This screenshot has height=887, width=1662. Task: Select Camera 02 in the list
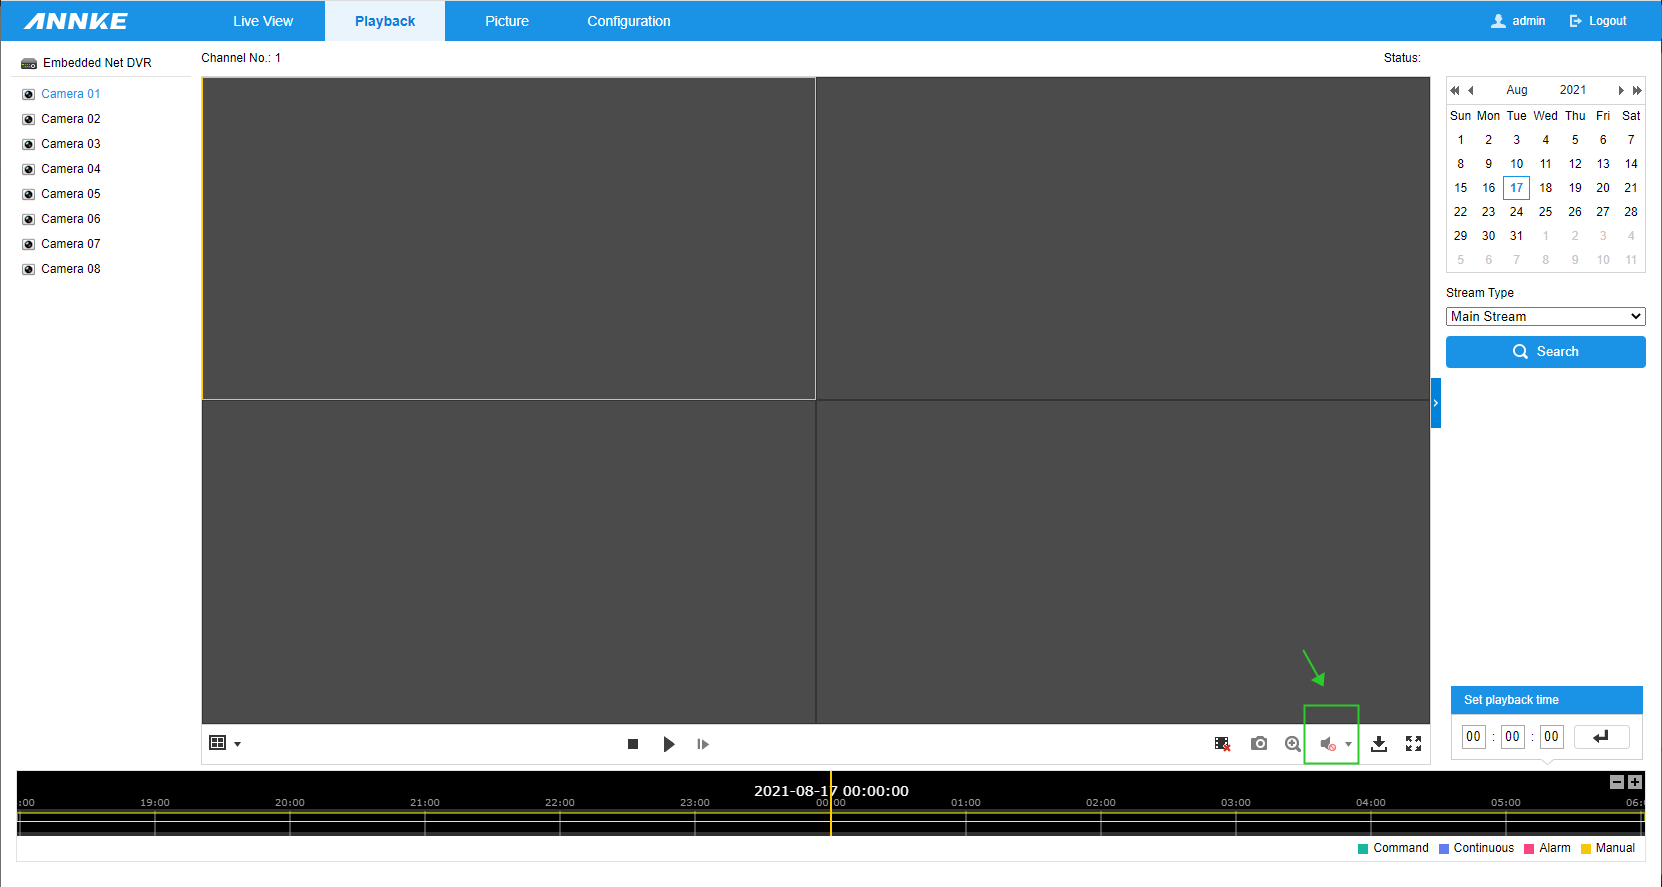71,119
